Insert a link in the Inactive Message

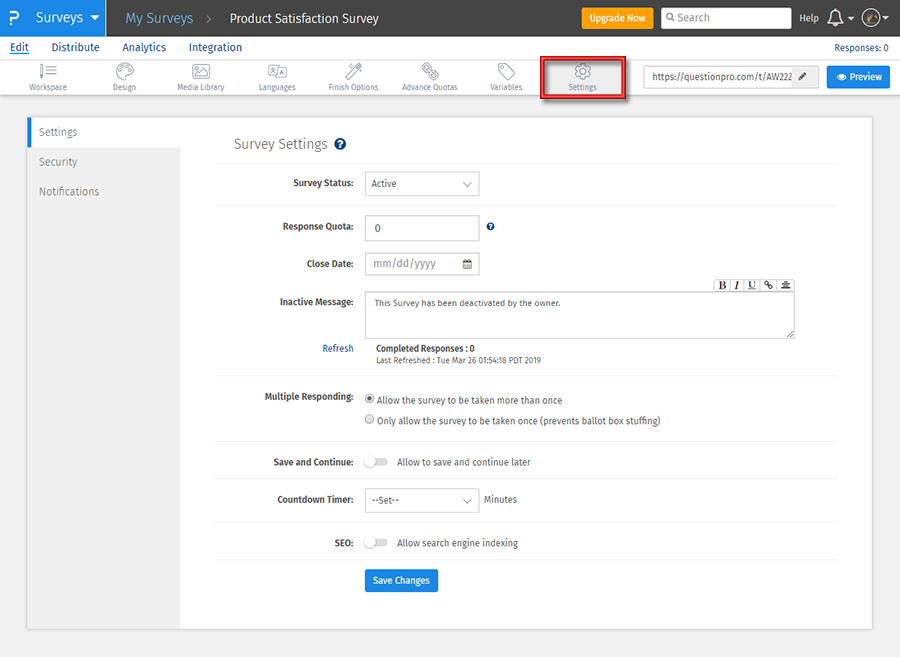[767, 285]
